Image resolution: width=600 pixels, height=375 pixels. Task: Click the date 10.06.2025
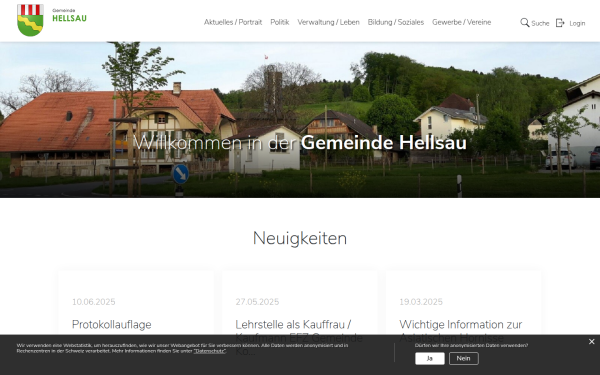coord(94,302)
